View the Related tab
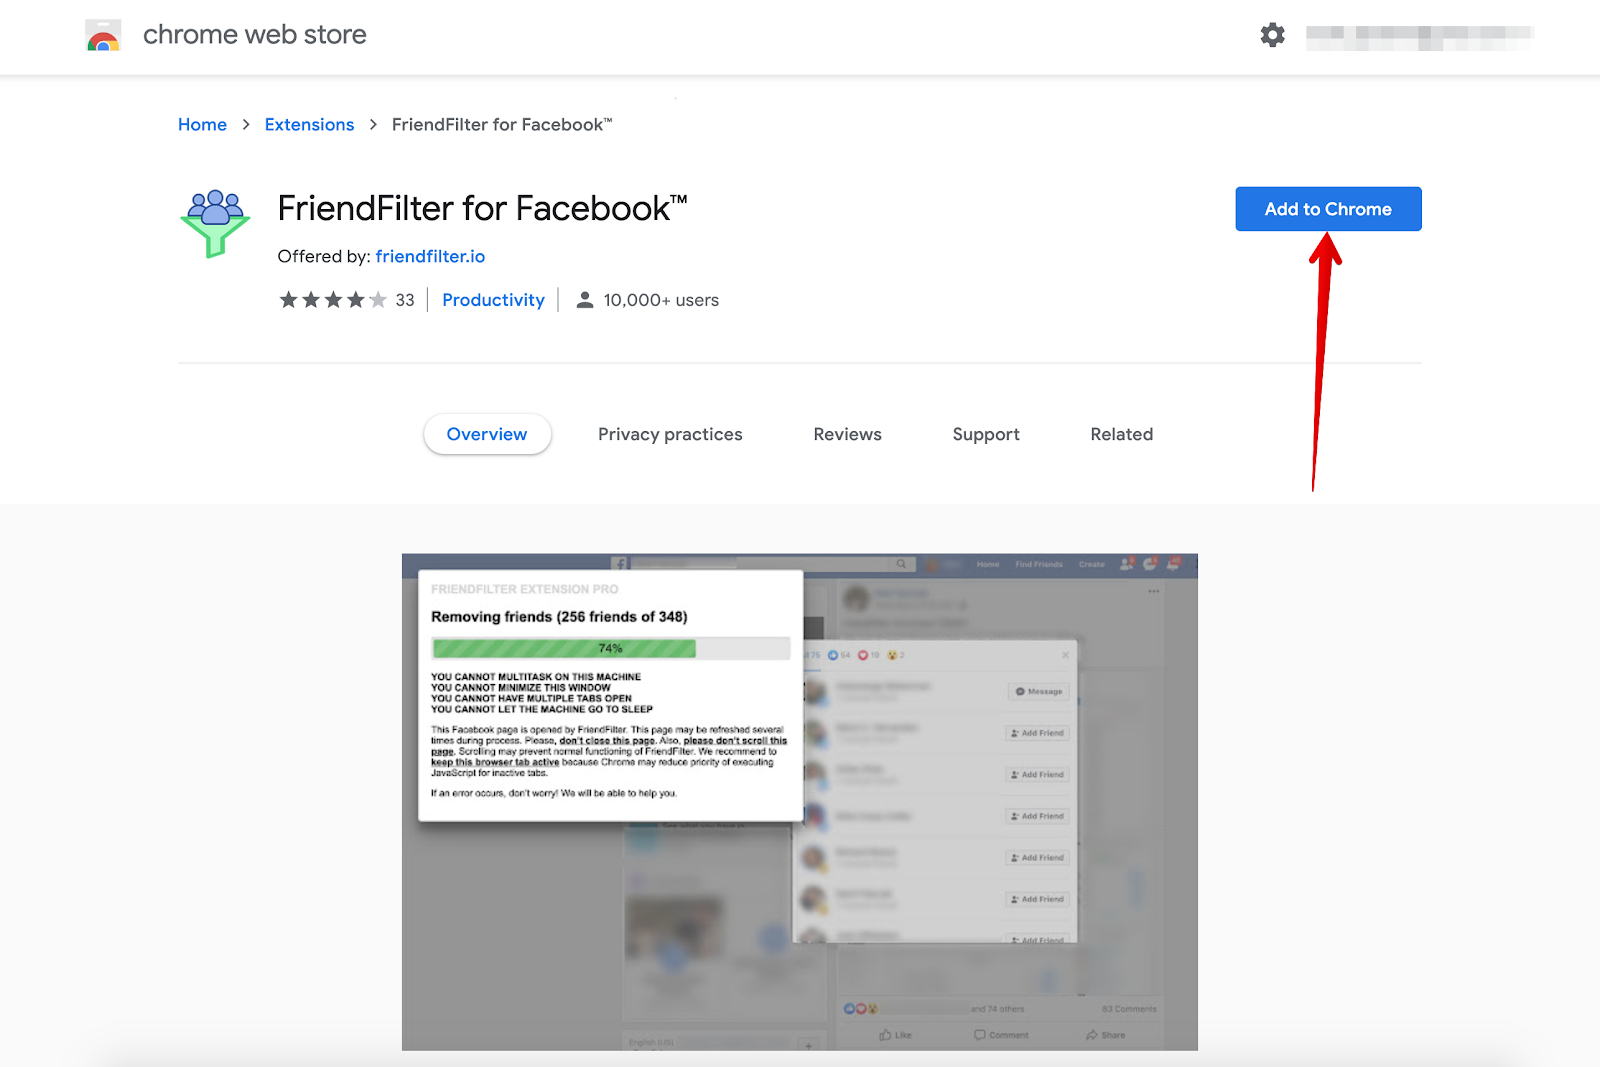This screenshot has width=1600, height=1067. point(1121,434)
